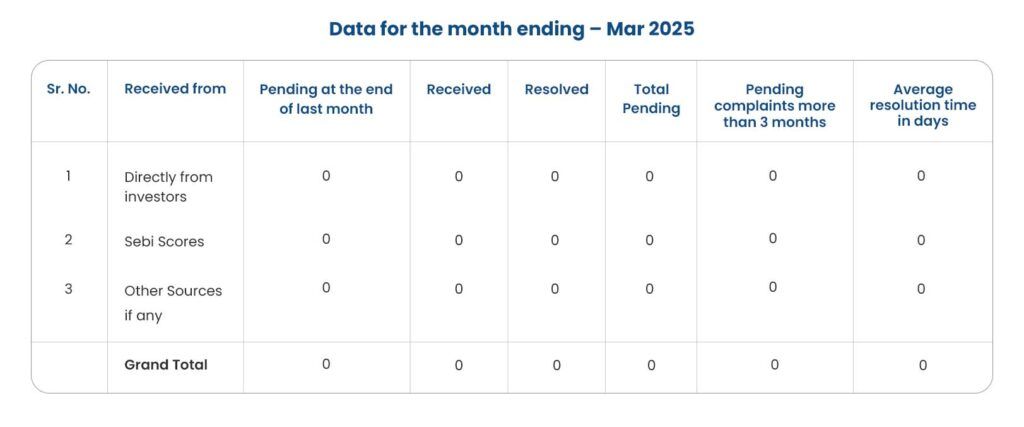The image size is (1024, 427).
Task: Select 'Pending at the end of last month' header
Action: (326, 99)
